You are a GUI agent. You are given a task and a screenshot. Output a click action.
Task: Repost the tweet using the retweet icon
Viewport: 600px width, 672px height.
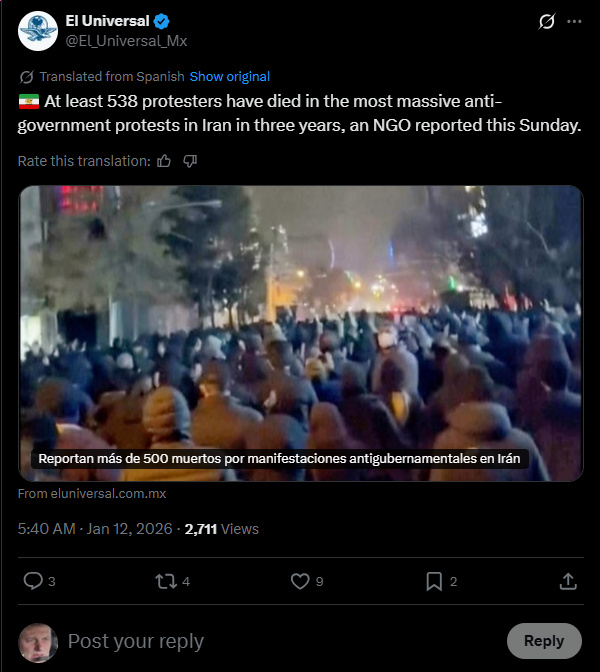point(166,582)
